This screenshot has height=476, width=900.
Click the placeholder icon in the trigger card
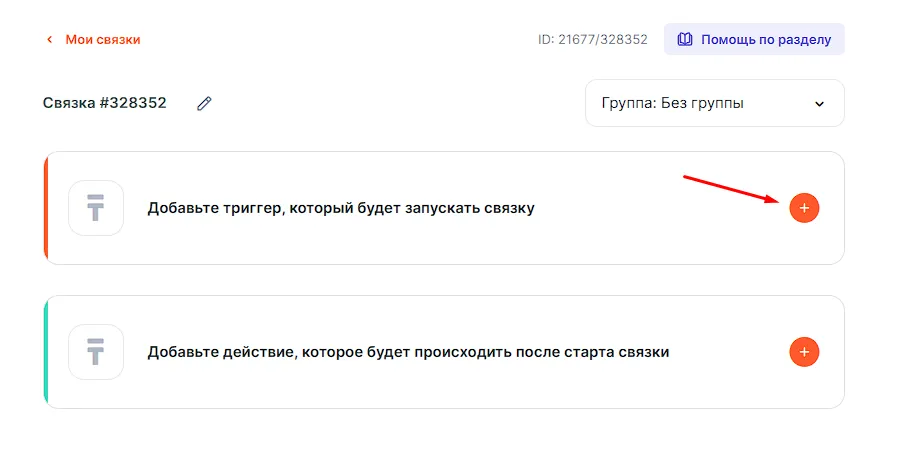pyautogui.click(x=96, y=208)
